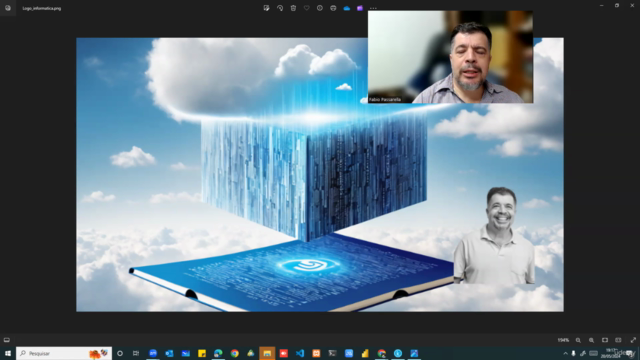The width and height of the screenshot is (640, 360).
Task: Open the first Google Chrome taskbar icon
Action: click(x=235, y=353)
